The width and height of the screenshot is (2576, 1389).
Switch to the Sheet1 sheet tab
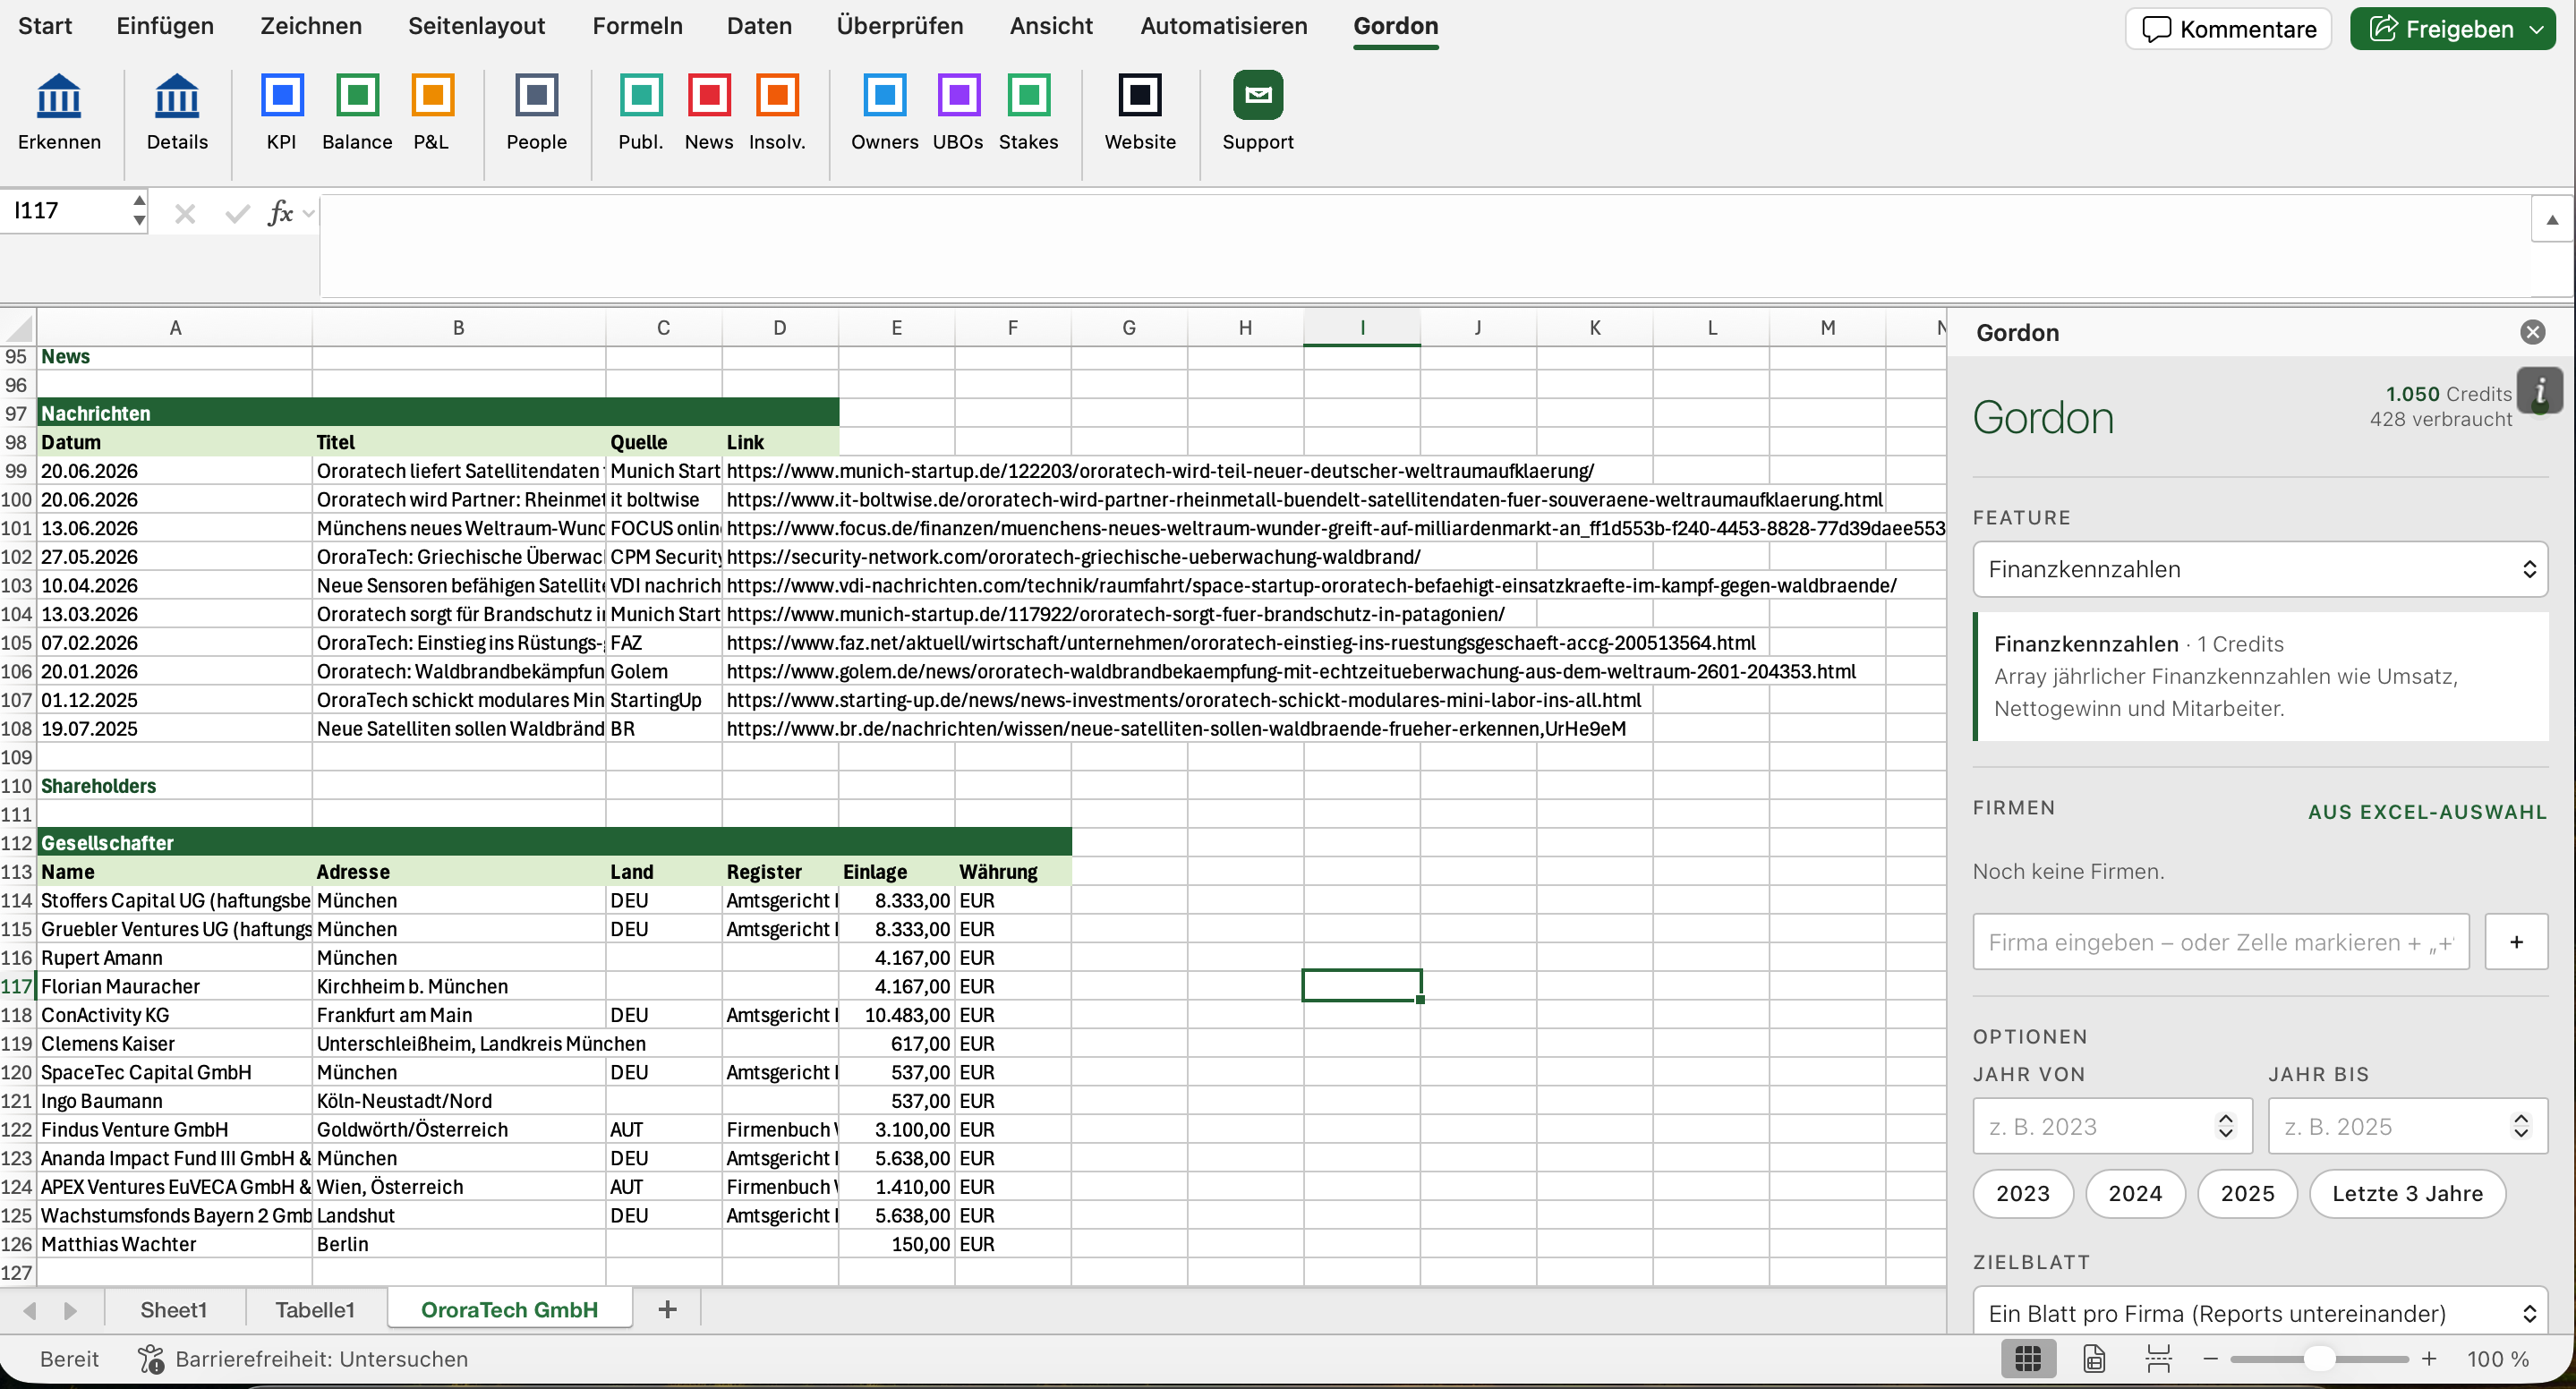[x=174, y=1309]
